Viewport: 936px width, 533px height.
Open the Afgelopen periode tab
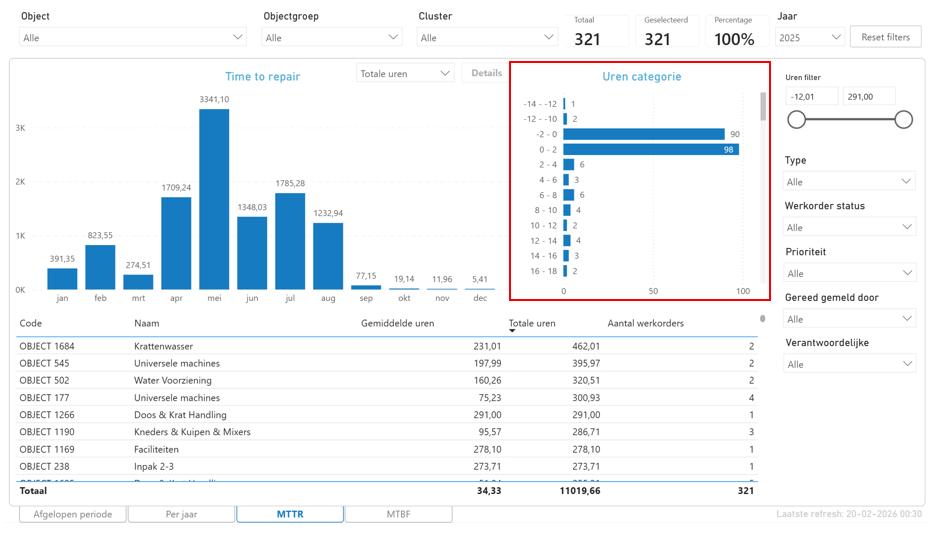(73, 514)
